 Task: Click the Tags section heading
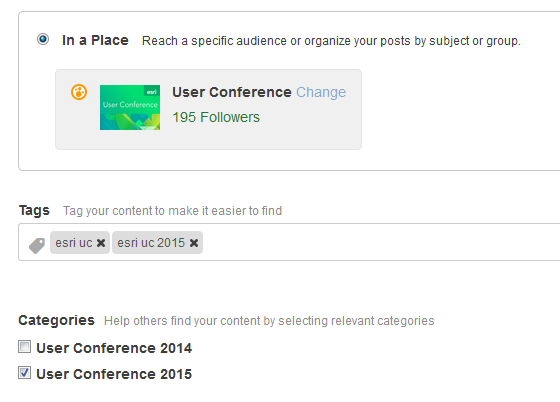point(34,210)
